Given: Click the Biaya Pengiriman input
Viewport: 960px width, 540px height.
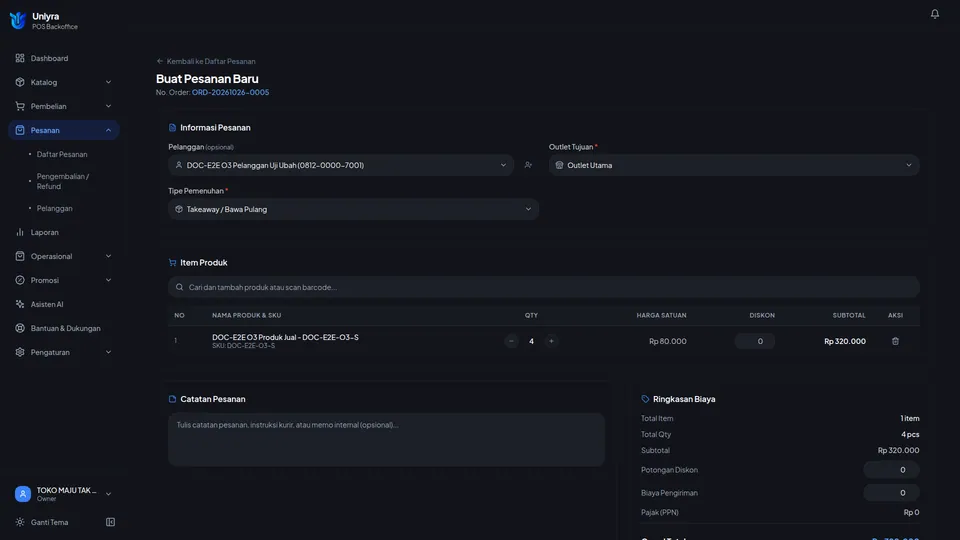Looking at the screenshot, I should coord(891,492).
